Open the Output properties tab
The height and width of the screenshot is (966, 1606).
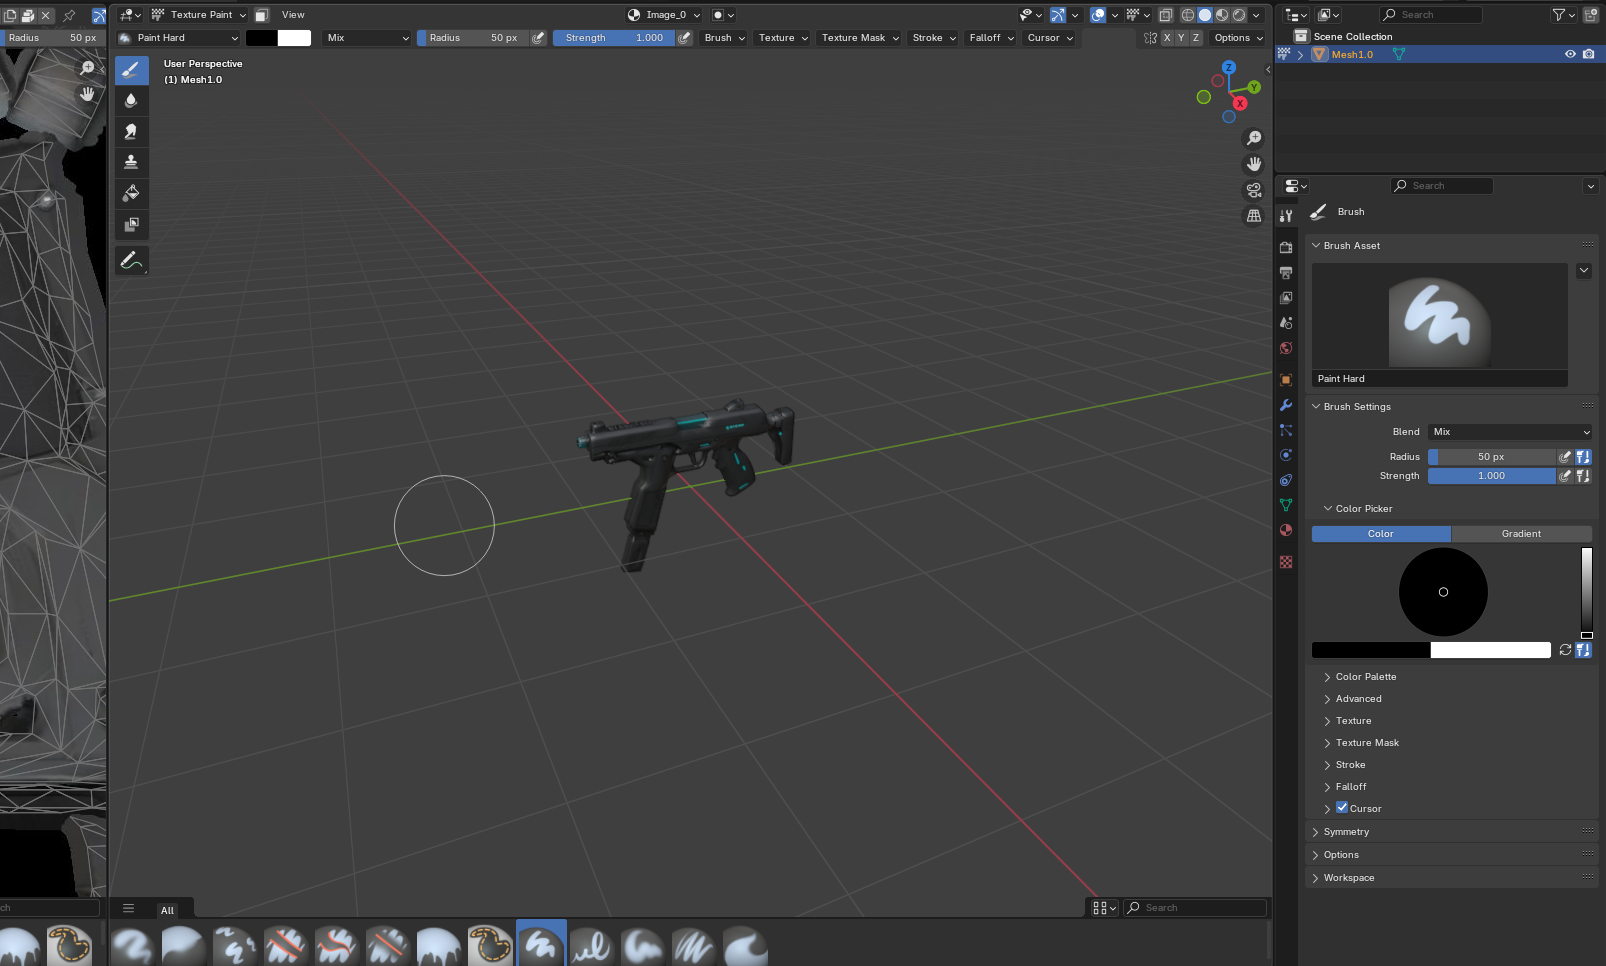(x=1286, y=272)
